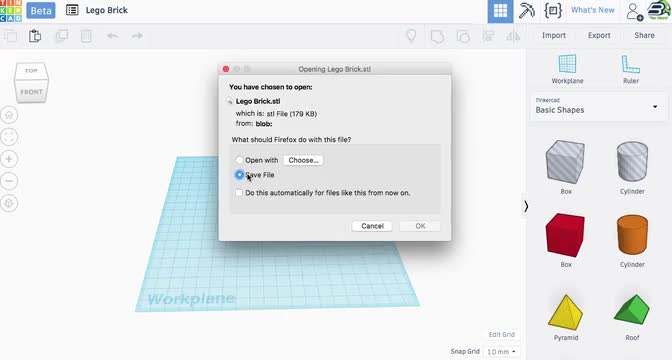Viewport: 672px width, 360px height.
Task: Click the Zoom in plus button
Action: [x=9, y=159]
